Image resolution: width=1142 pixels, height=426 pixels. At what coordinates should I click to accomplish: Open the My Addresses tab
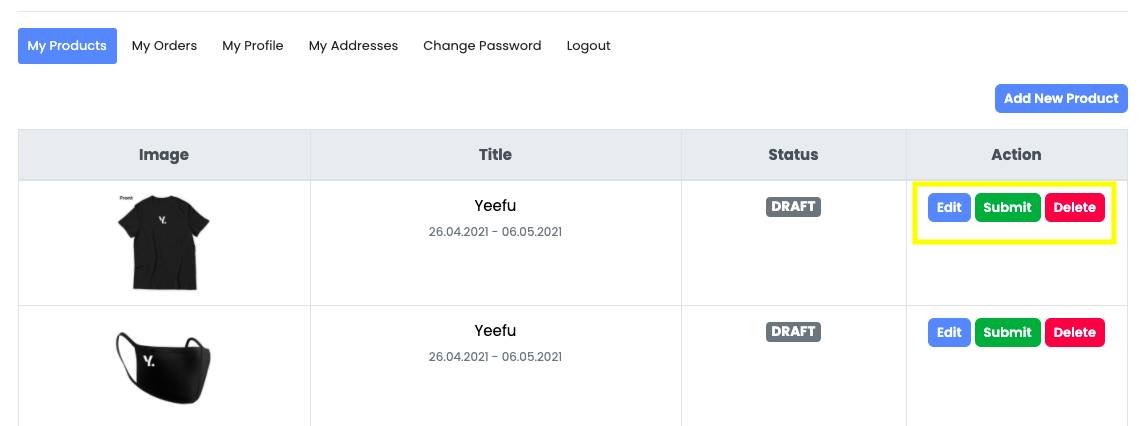pyautogui.click(x=353, y=46)
